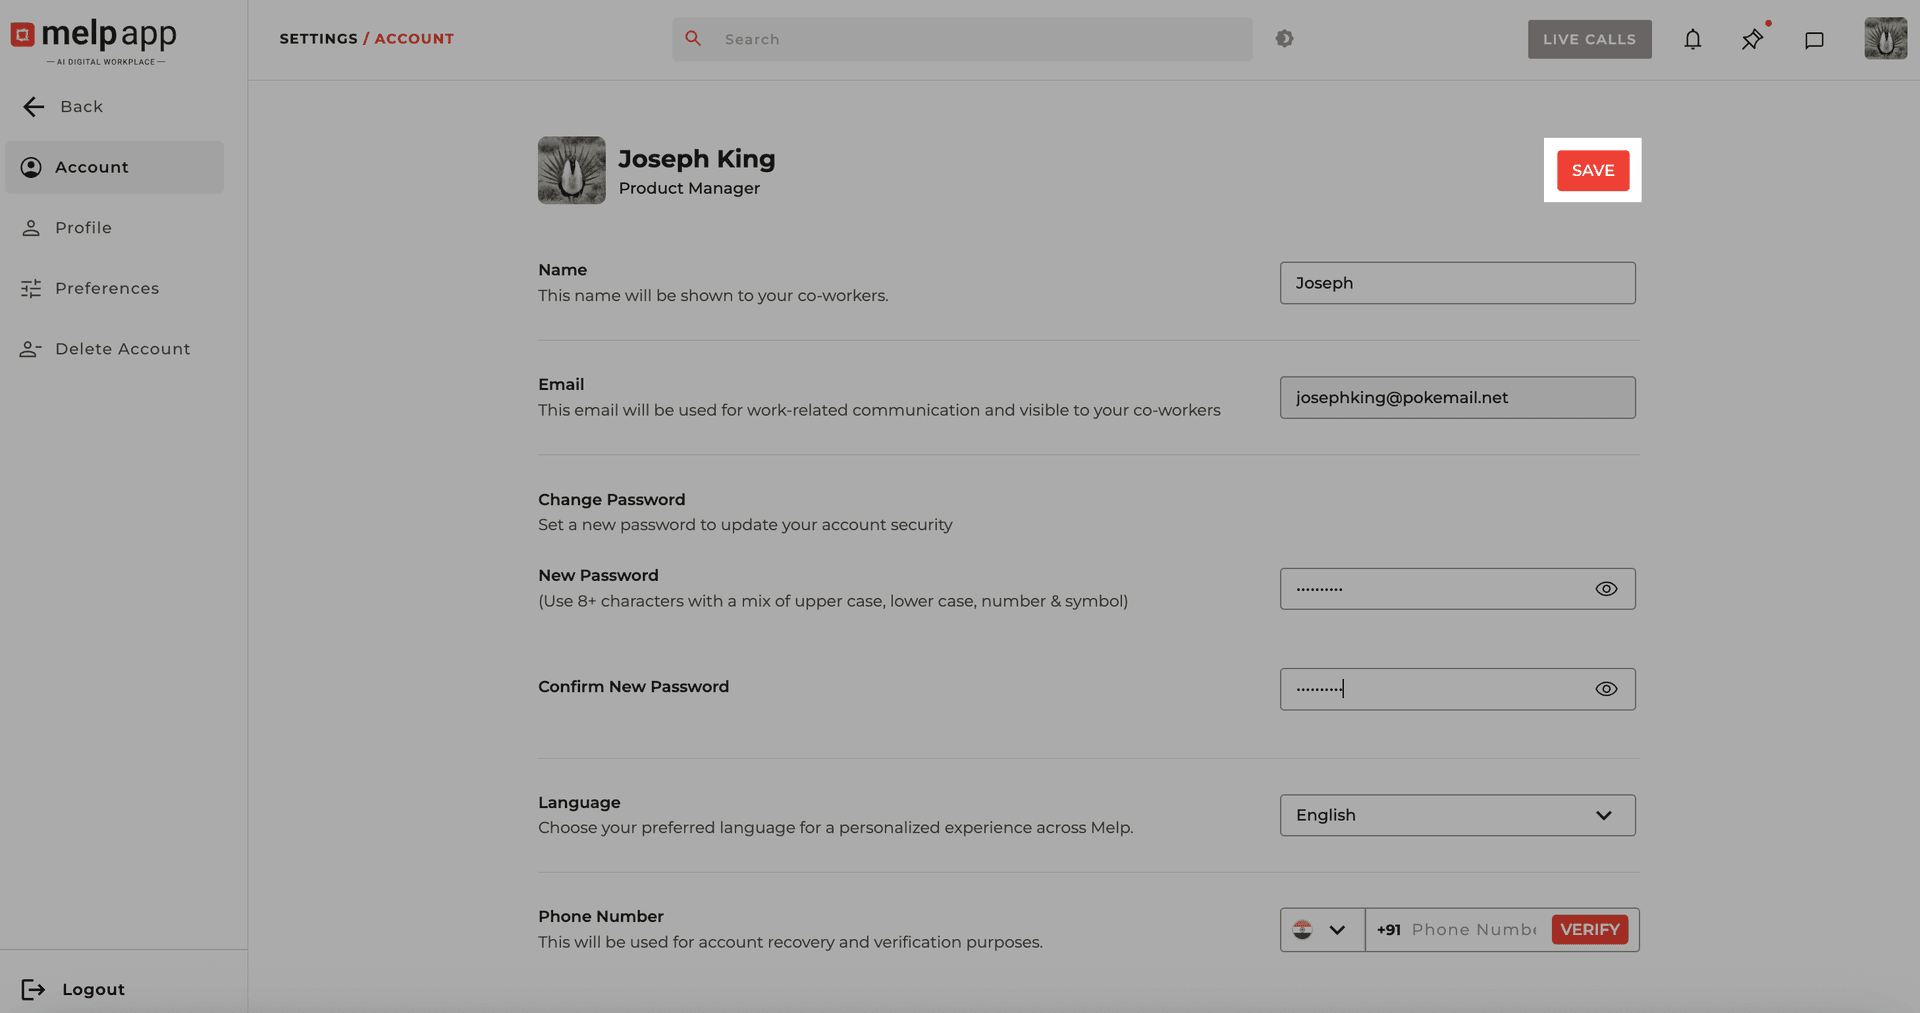Open chat using the speech bubble icon
Screen dimensions: 1920x1013
click(1815, 39)
